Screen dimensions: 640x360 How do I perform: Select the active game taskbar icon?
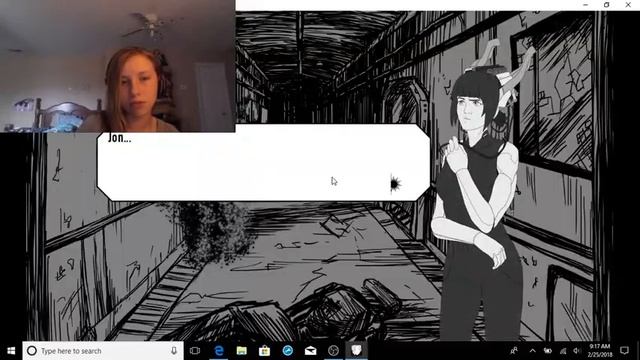[x=356, y=351]
